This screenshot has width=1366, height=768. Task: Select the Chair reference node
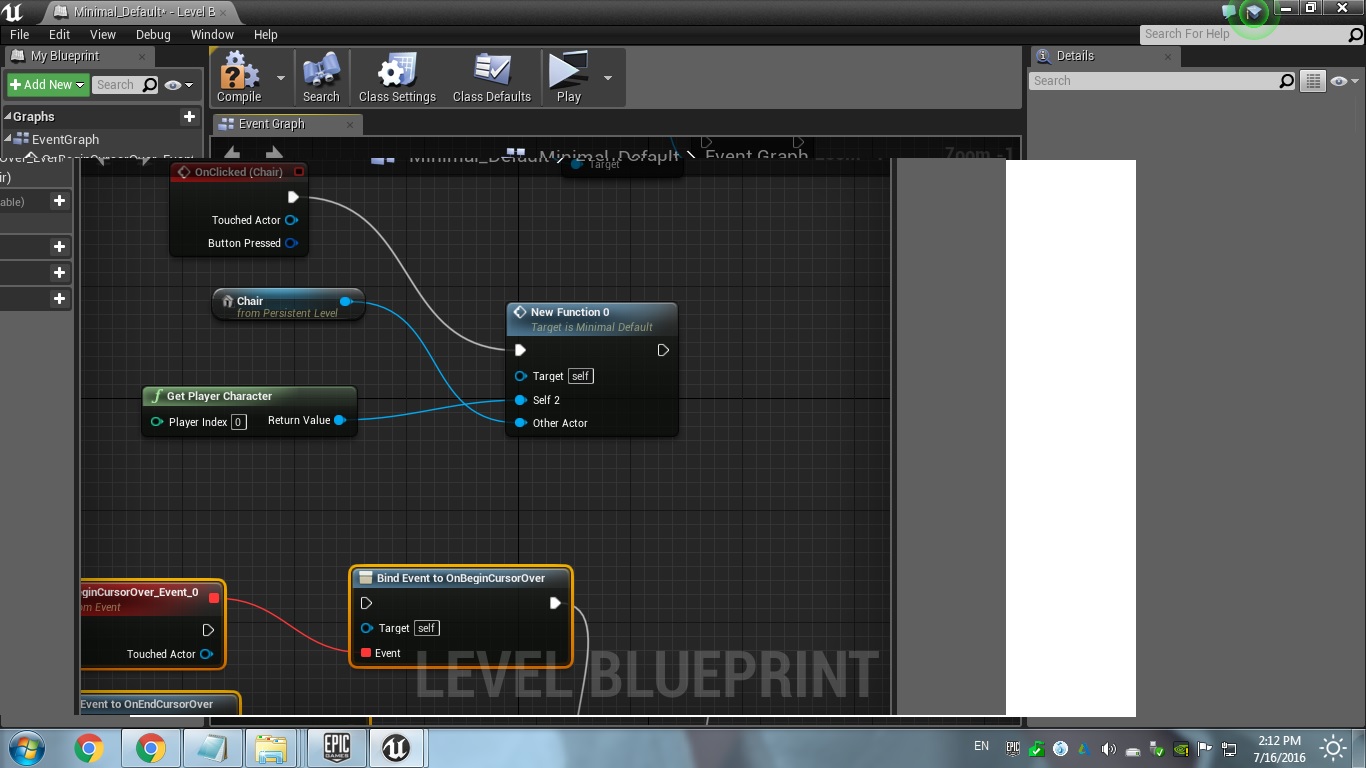[x=288, y=305]
